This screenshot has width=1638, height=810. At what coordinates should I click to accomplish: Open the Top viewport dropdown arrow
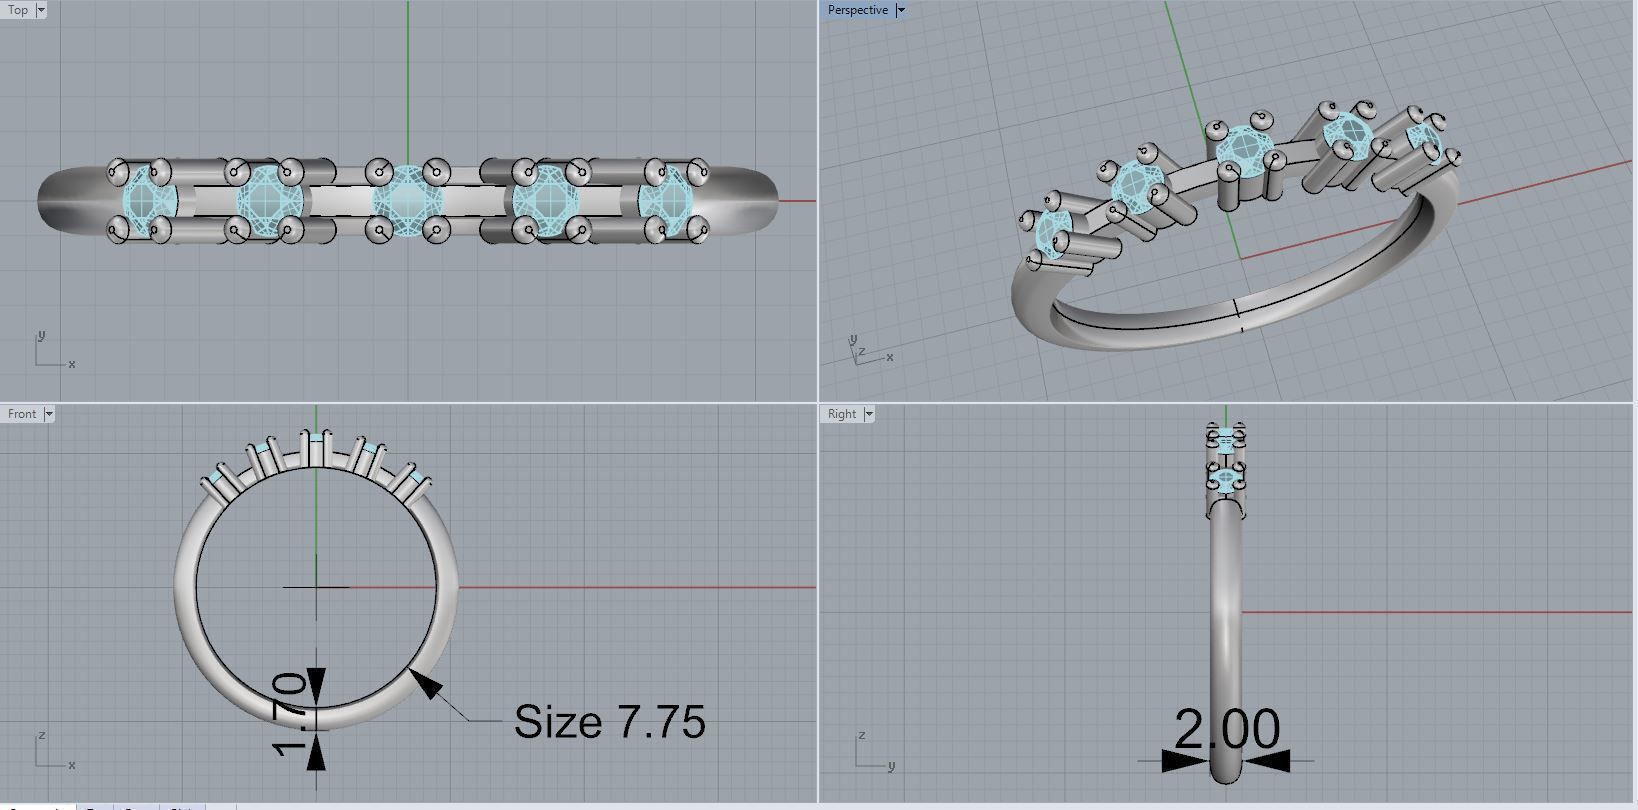point(41,10)
